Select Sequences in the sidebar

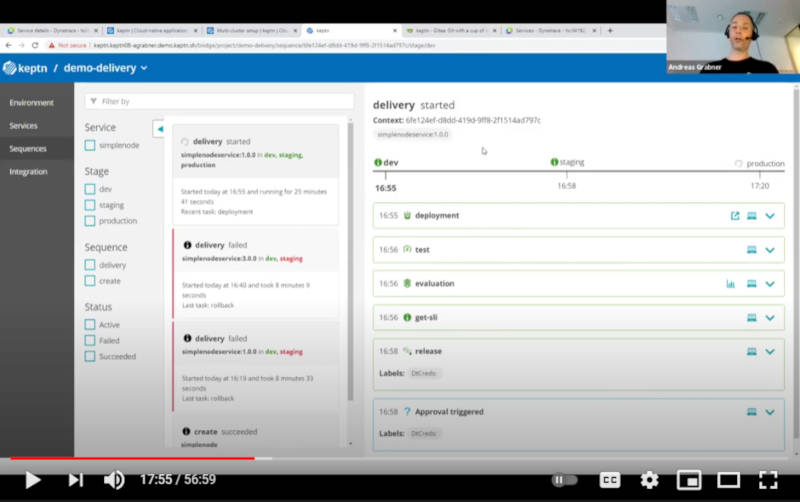click(28, 148)
